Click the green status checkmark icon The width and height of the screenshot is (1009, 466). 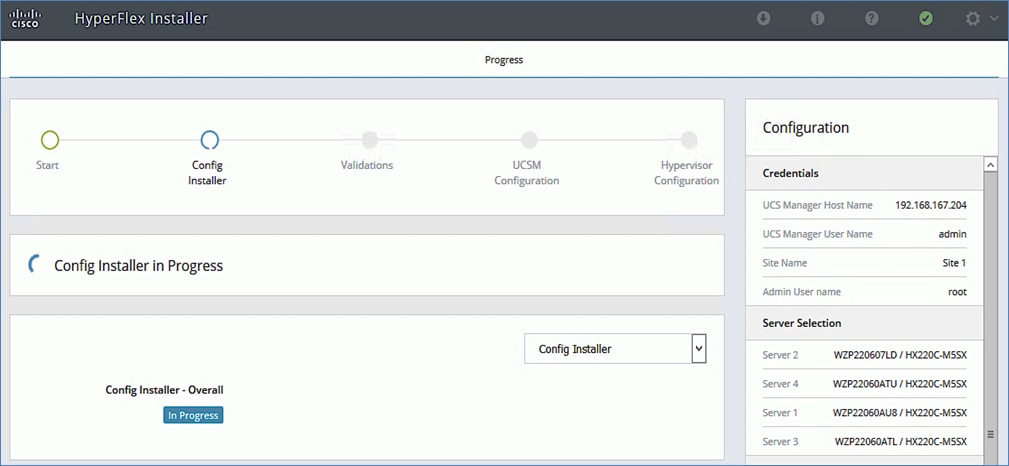(x=925, y=19)
